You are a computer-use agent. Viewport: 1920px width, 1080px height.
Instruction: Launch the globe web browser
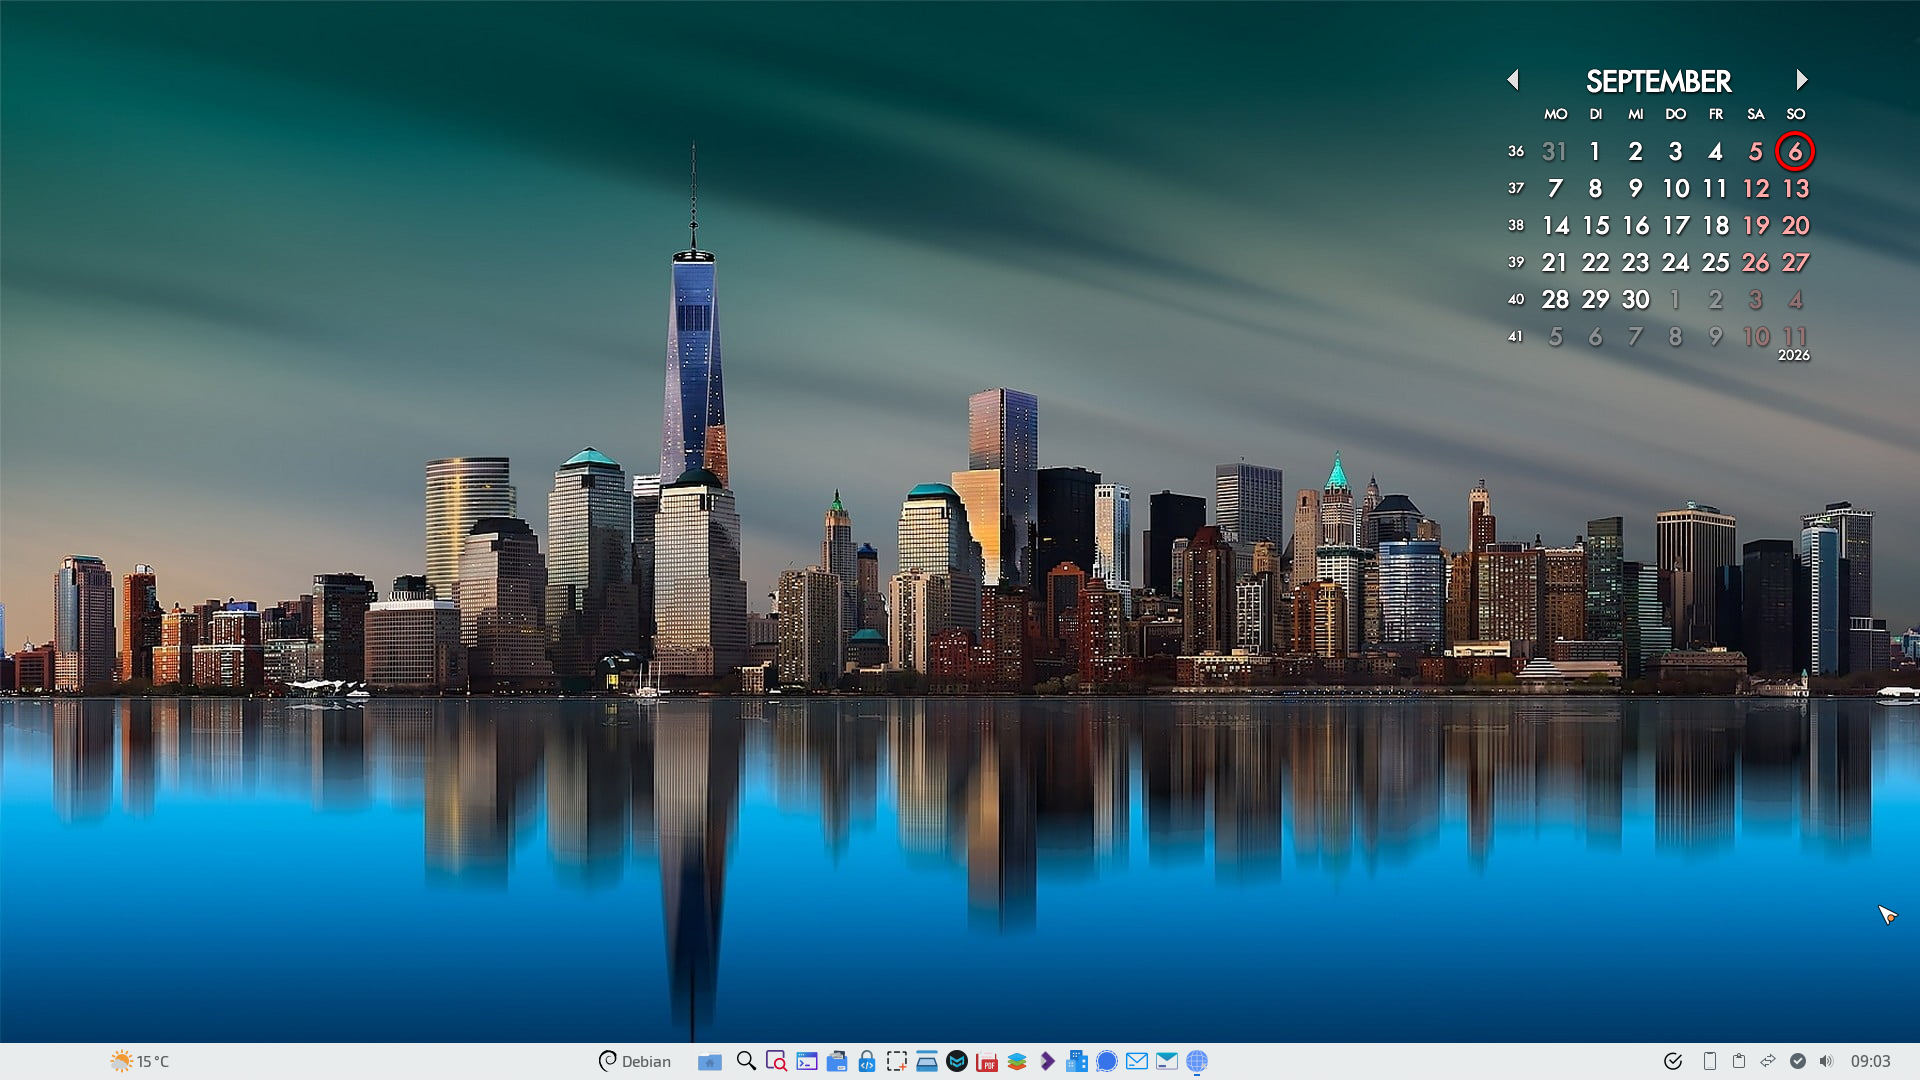tap(1197, 1061)
